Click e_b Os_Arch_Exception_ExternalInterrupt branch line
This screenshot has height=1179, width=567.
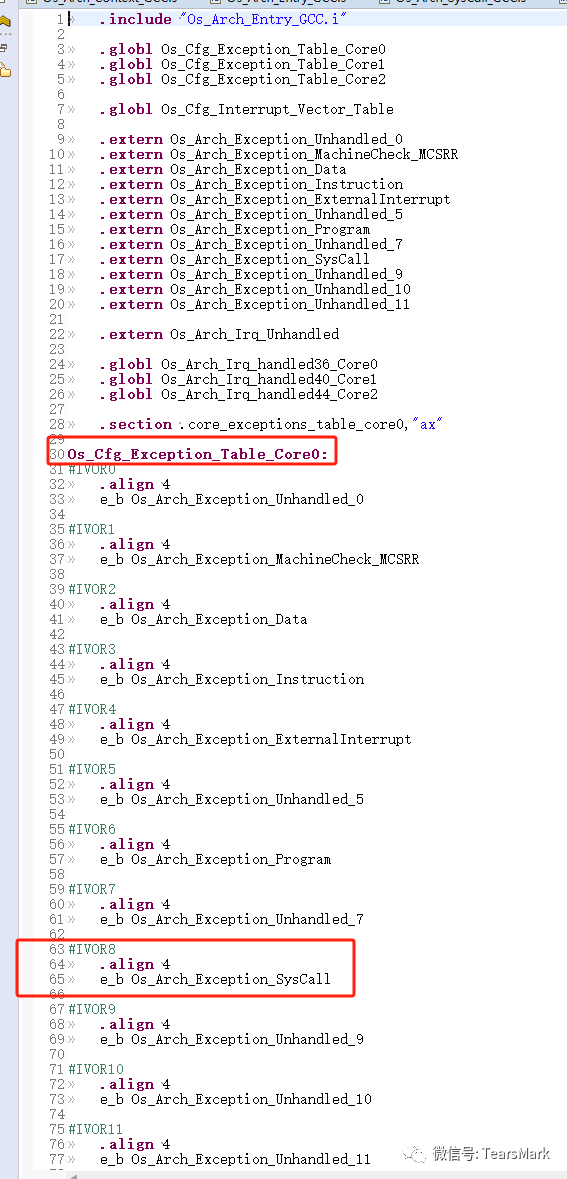click(256, 739)
